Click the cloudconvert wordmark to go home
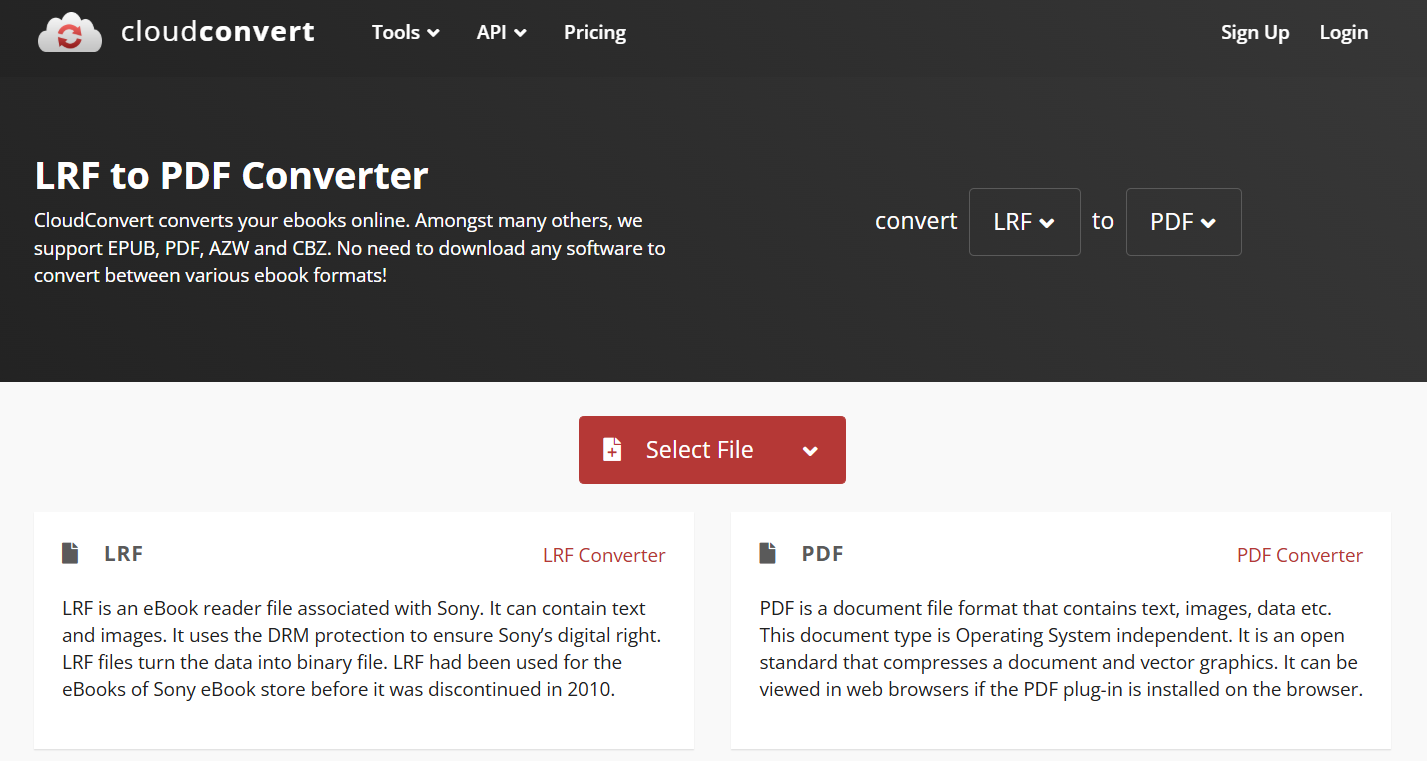 [216, 31]
